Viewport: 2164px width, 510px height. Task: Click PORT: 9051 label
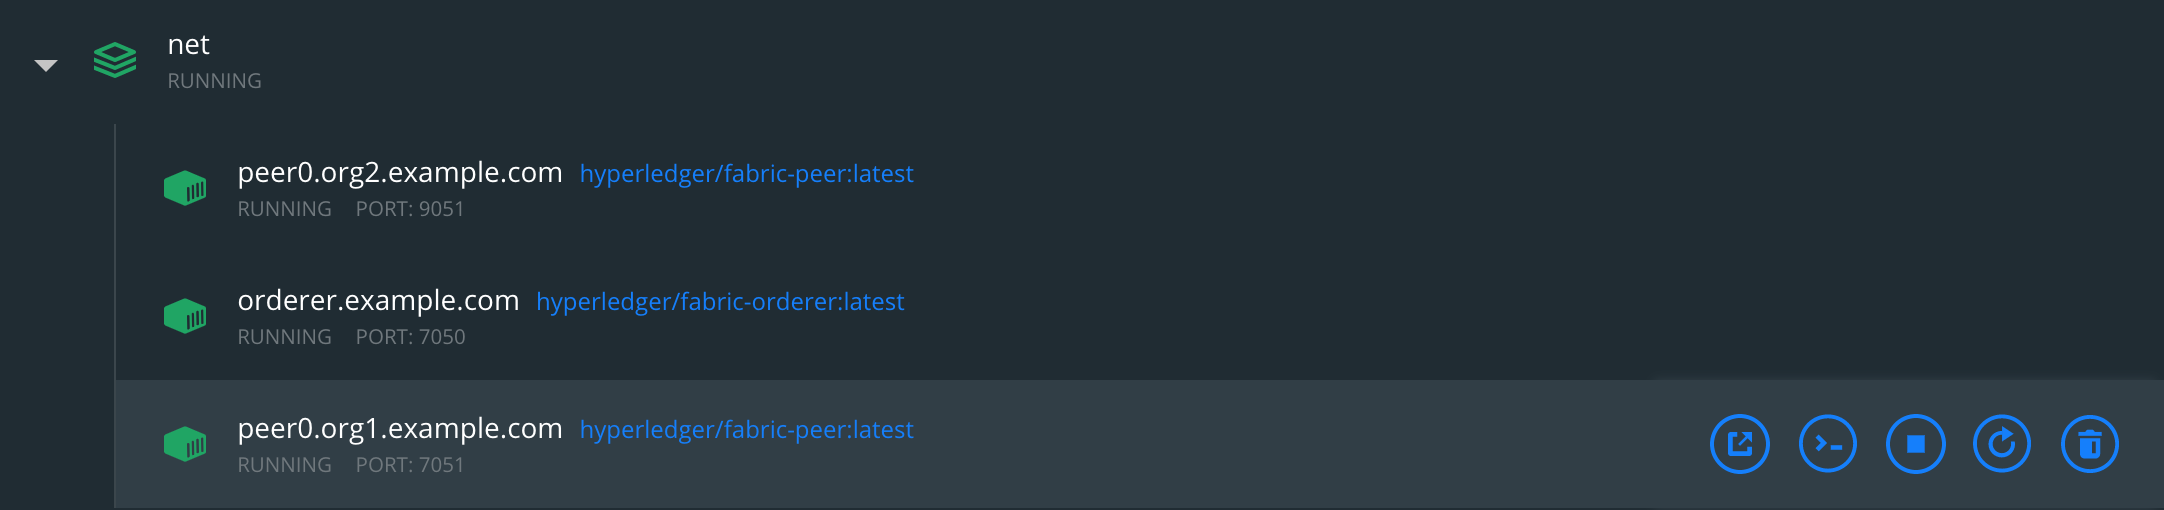[410, 209]
